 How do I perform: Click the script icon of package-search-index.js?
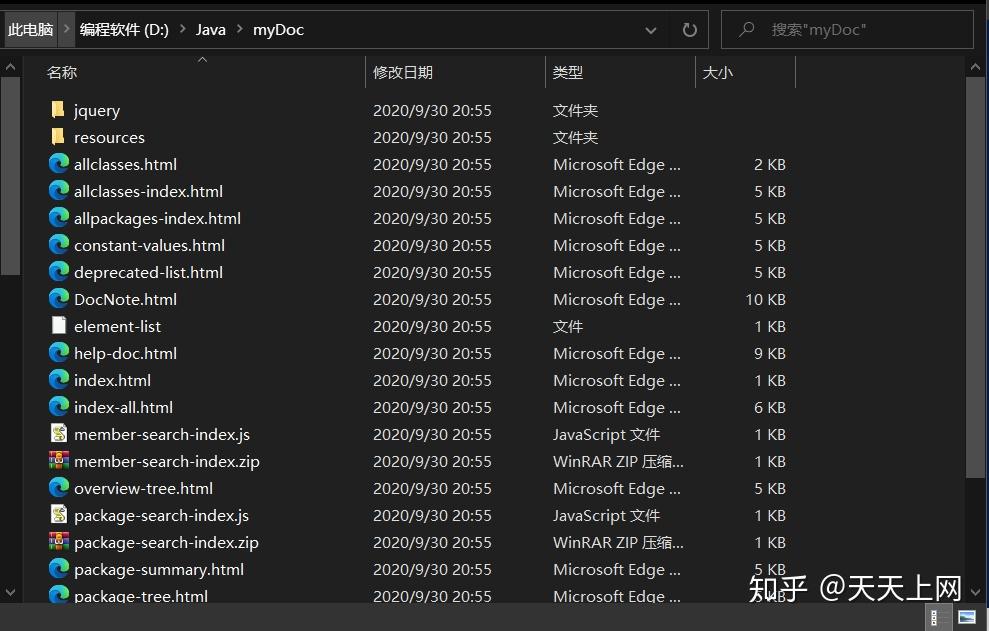point(59,515)
